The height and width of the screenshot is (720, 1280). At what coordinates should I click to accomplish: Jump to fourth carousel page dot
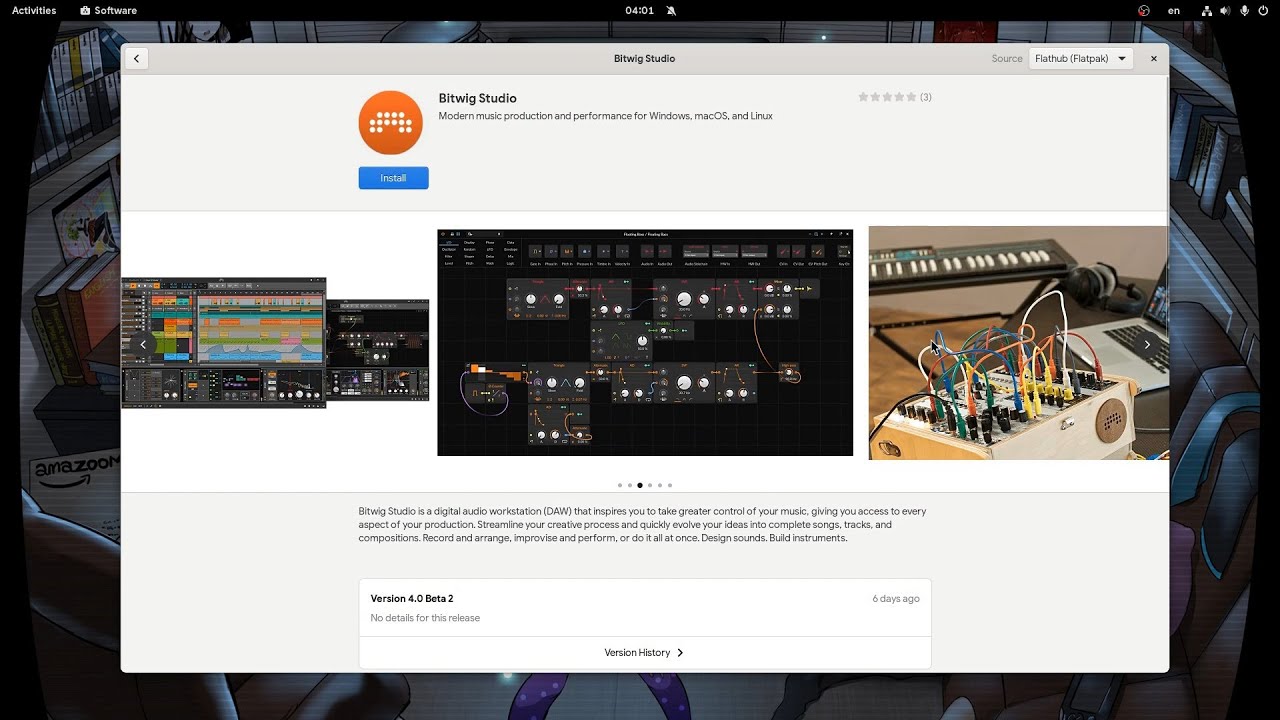650,485
